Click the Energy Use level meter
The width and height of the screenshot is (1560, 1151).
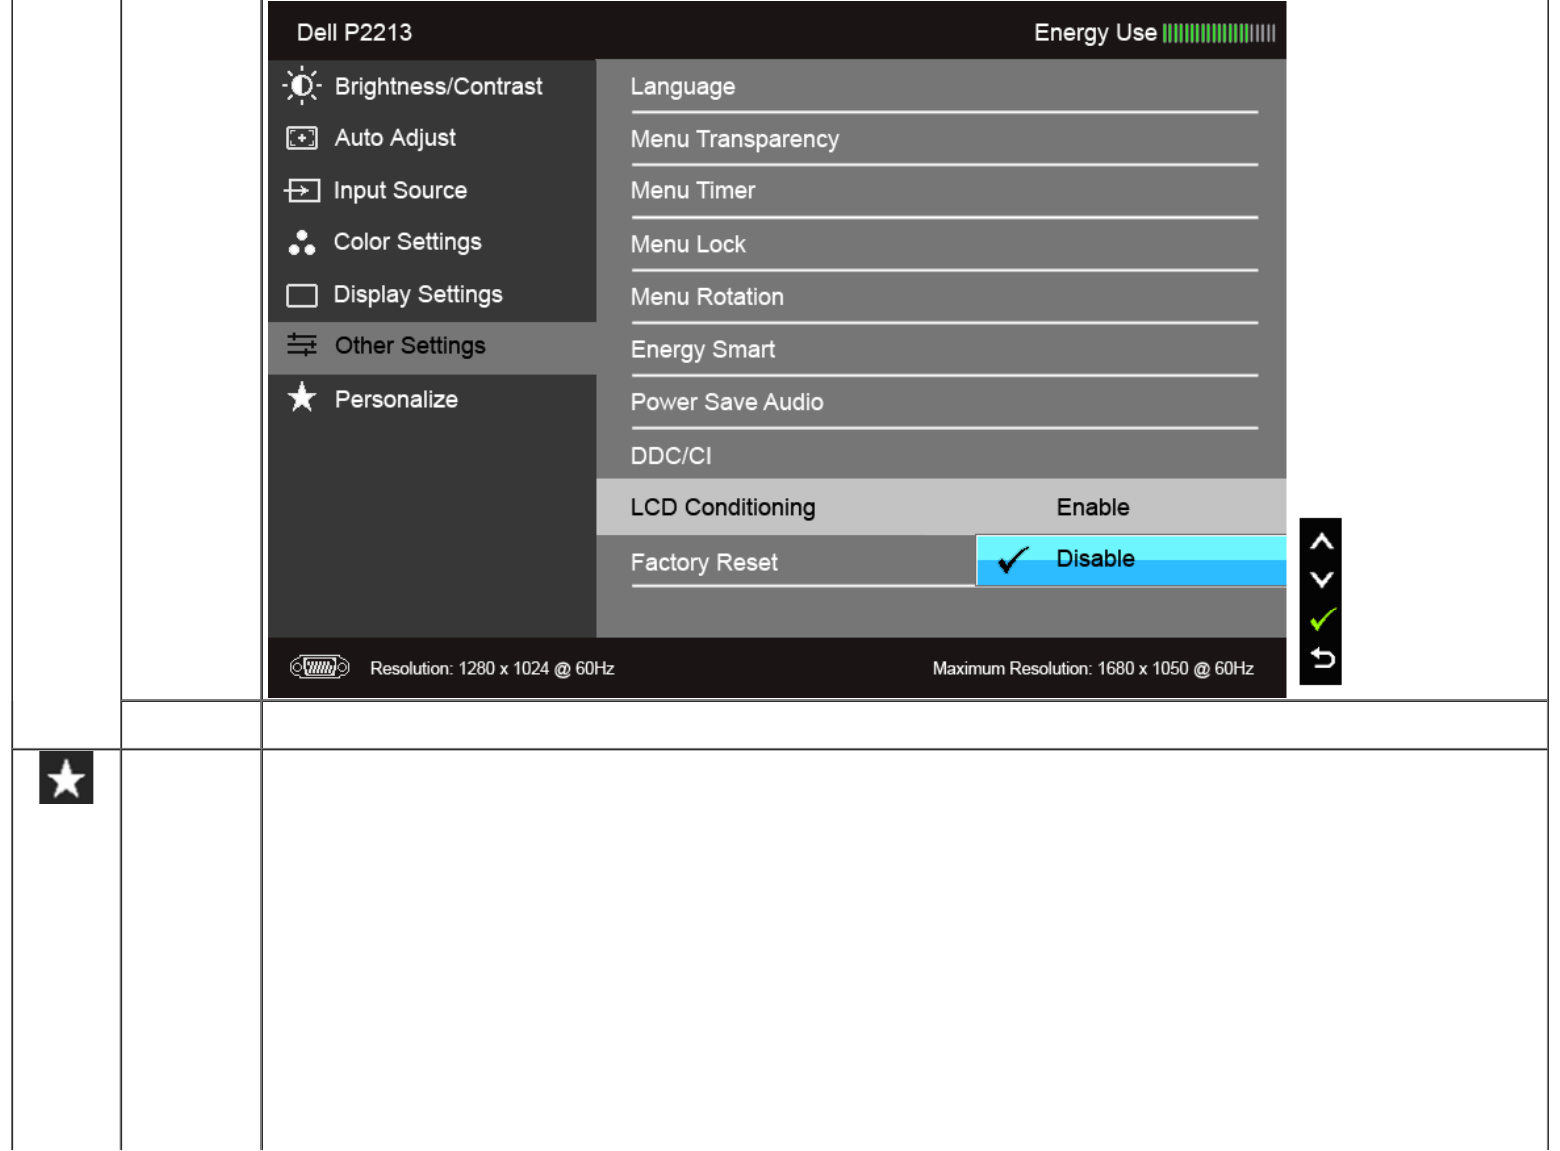tap(1219, 33)
